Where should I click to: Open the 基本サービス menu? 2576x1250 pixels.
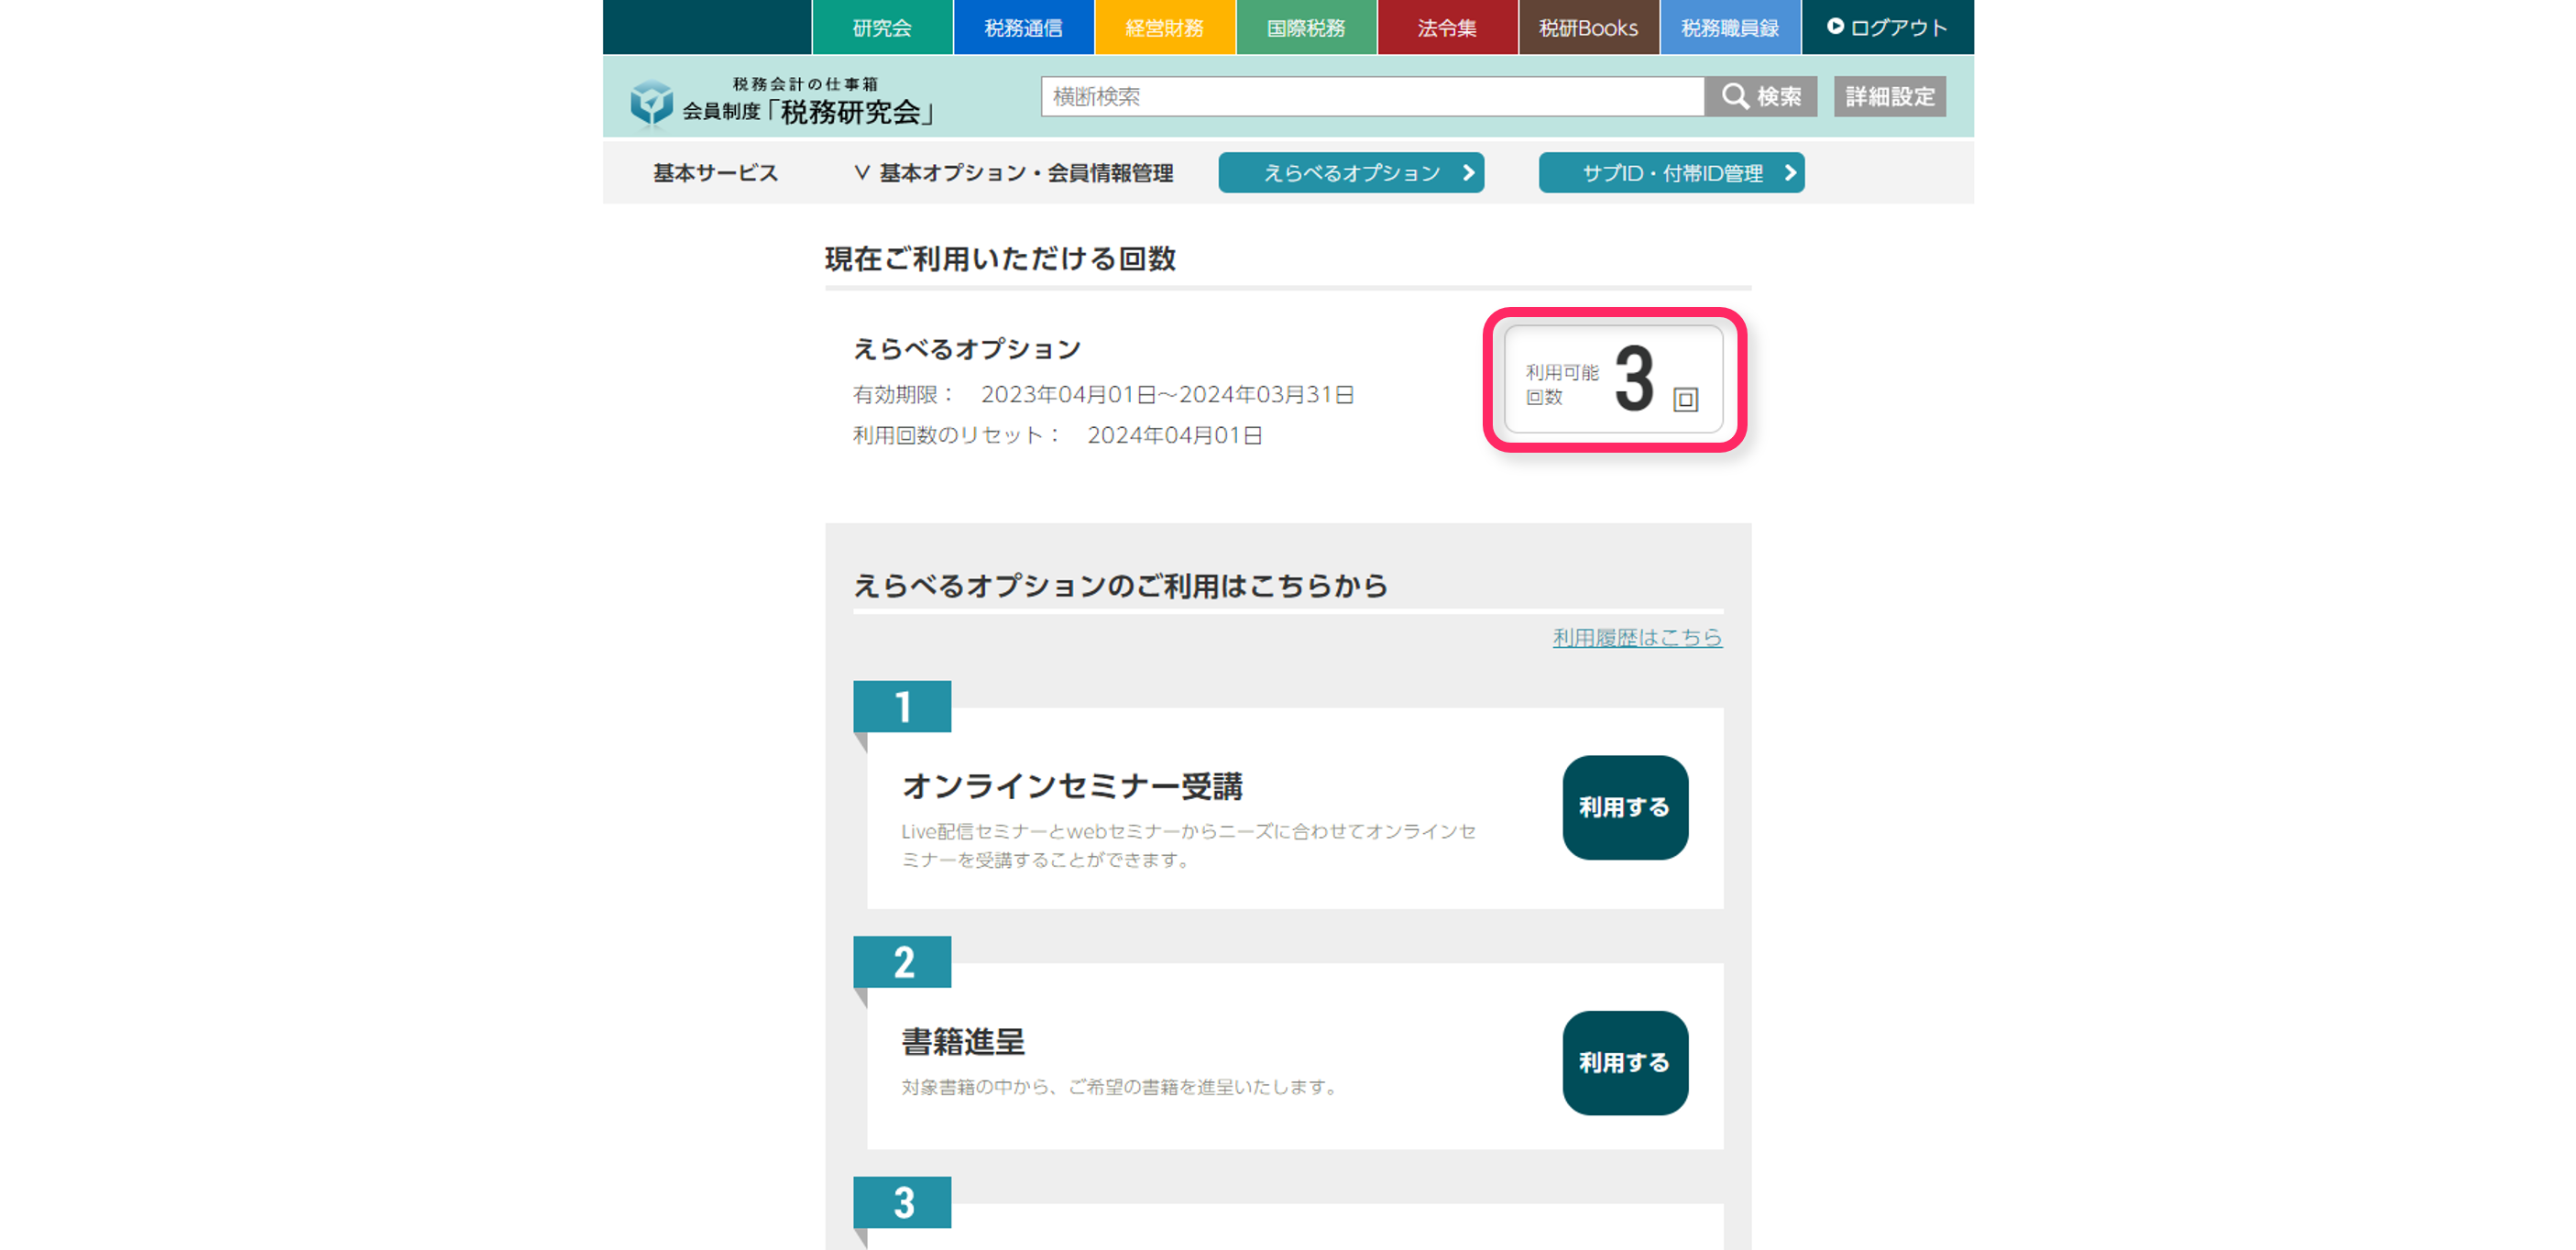click(x=715, y=173)
